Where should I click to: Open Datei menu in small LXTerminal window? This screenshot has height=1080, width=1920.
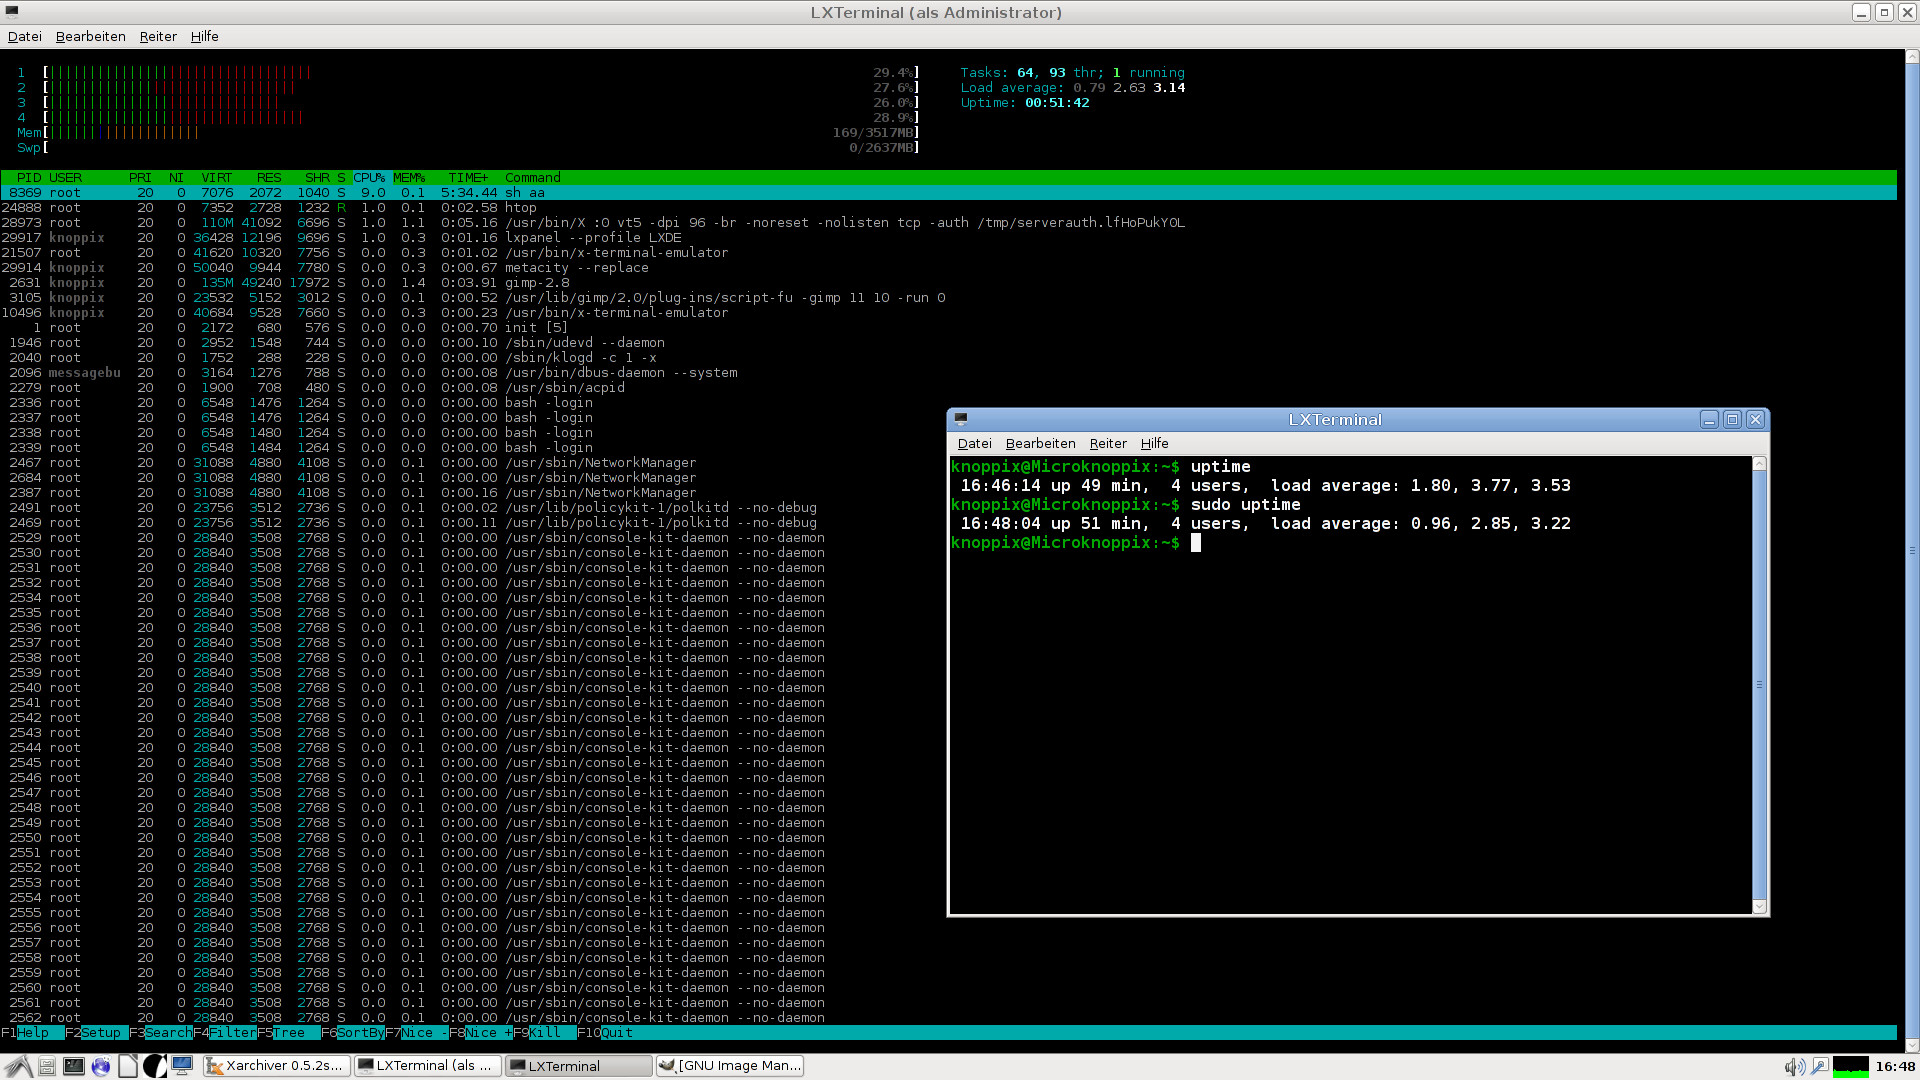click(975, 443)
